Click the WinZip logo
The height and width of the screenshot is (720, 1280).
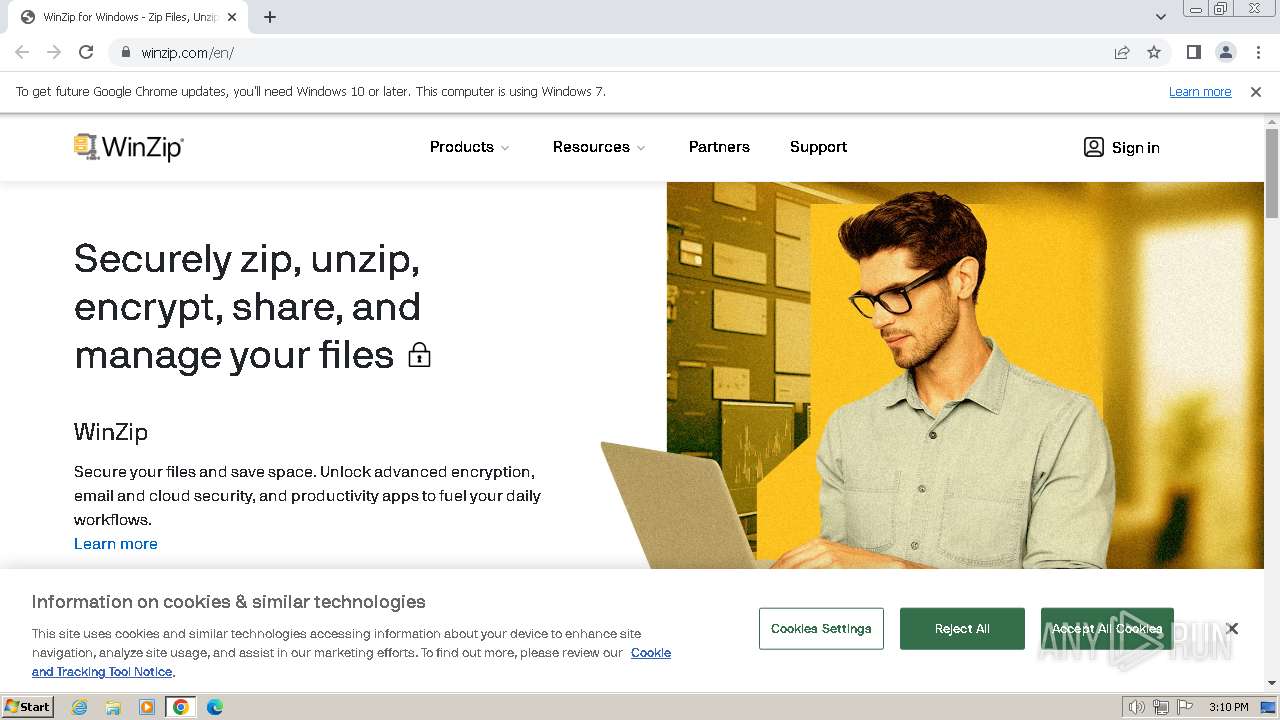point(129,147)
